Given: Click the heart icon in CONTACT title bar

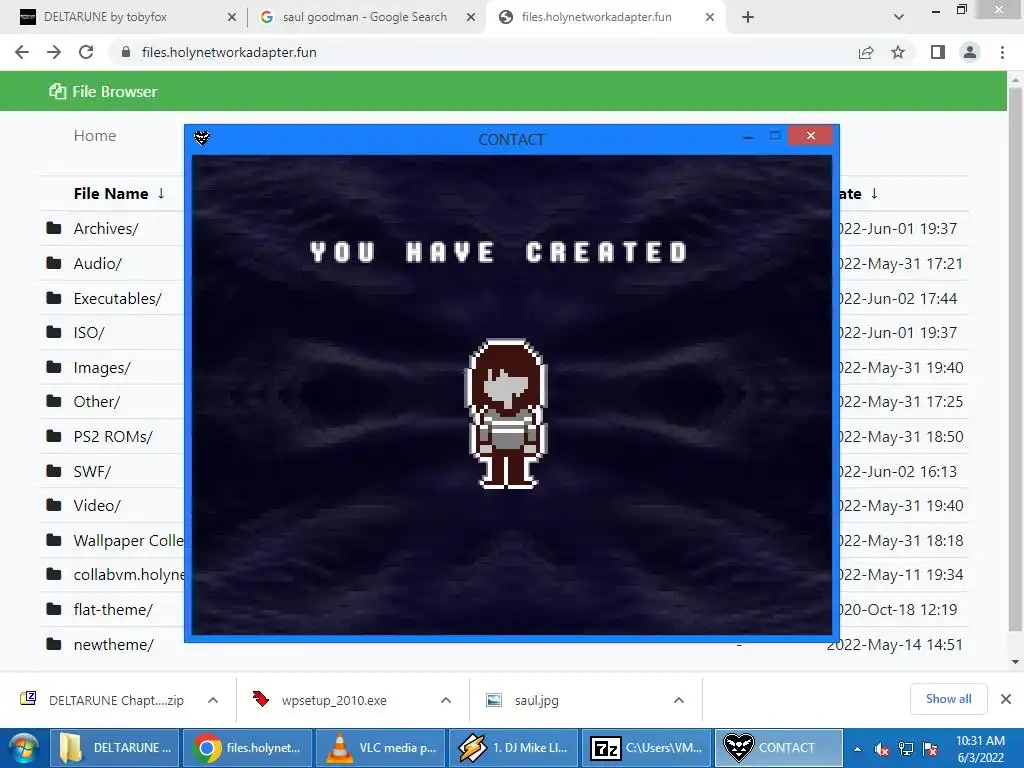Looking at the screenshot, I should tap(202, 138).
